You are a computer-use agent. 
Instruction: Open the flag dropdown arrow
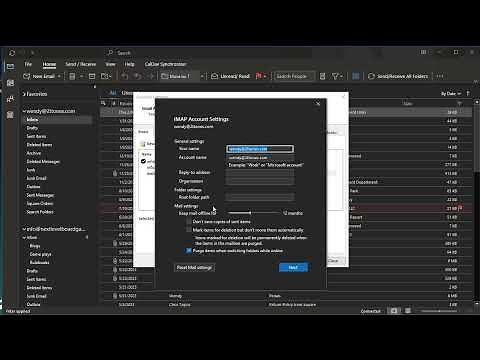coord(265,76)
